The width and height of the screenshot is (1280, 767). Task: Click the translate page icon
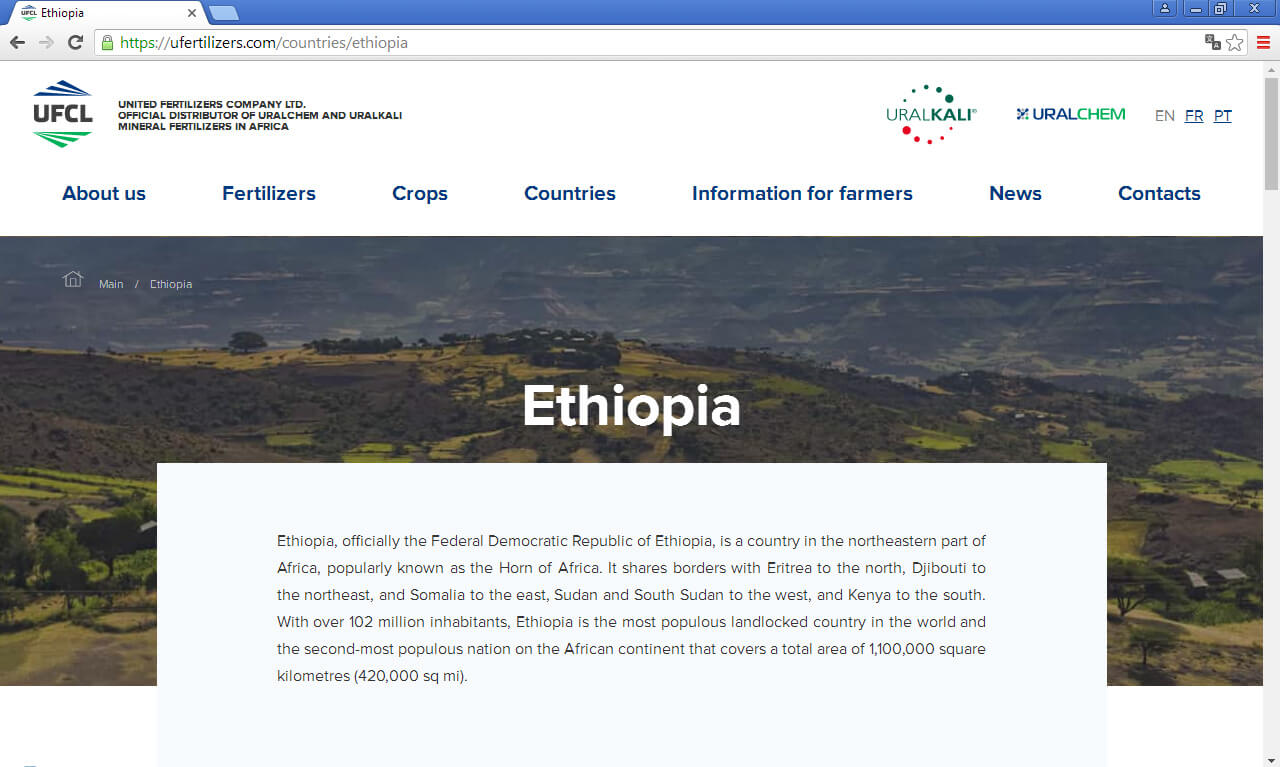[x=1213, y=42]
